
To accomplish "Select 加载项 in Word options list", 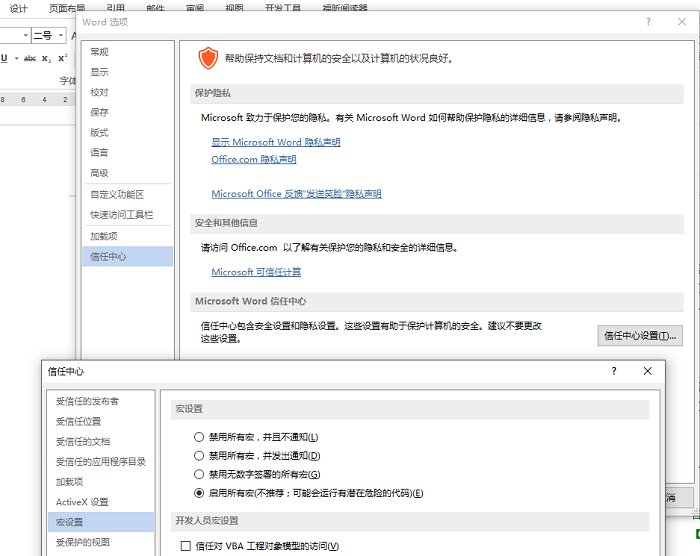I will point(127,236).
